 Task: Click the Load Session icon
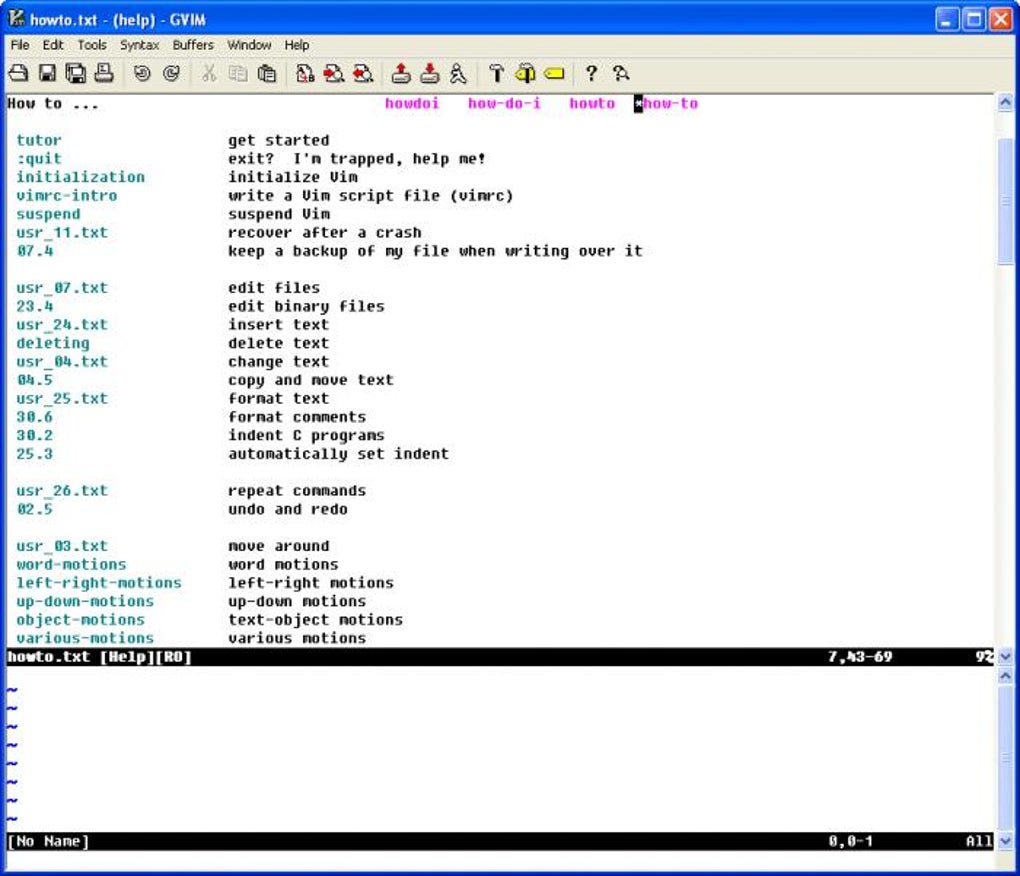(401, 73)
